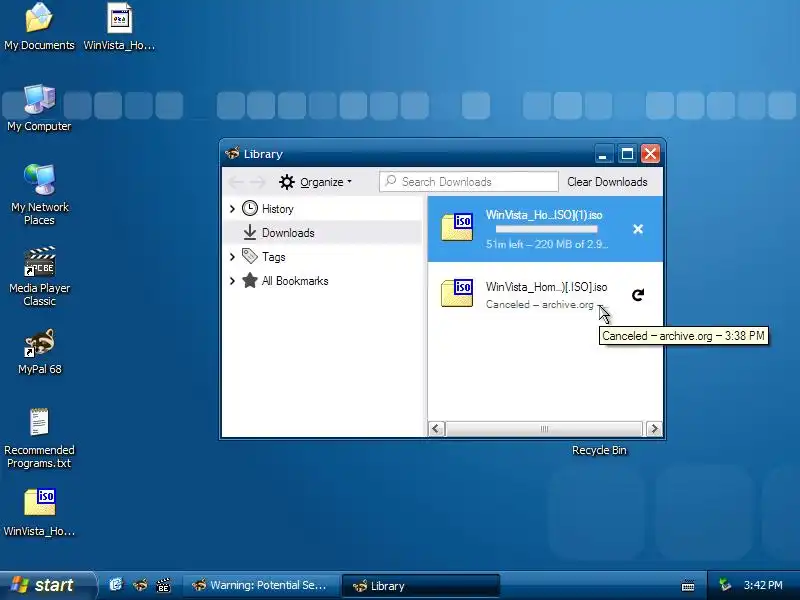This screenshot has width=800, height=600.
Task: Open the Start menu
Action: [x=46, y=585]
